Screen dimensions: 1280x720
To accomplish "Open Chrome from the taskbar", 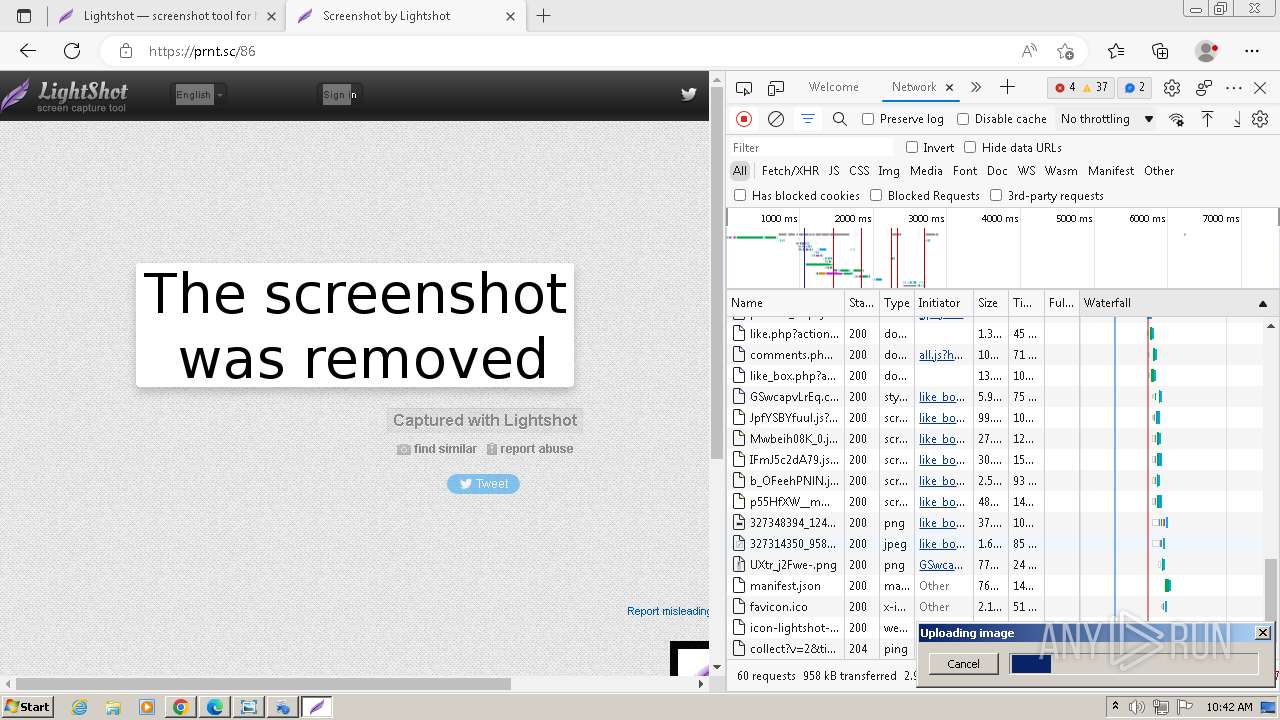I will click(180, 707).
